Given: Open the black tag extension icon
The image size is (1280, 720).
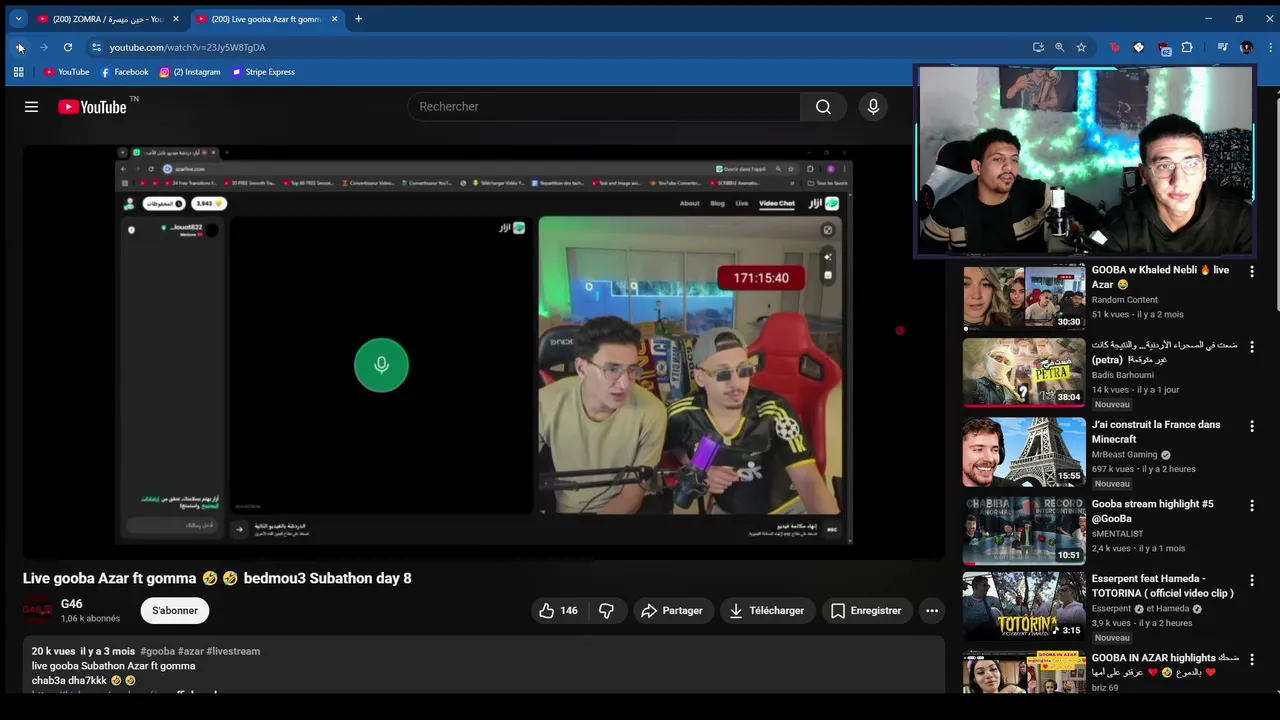Looking at the screenshot, I should 1138,47.
